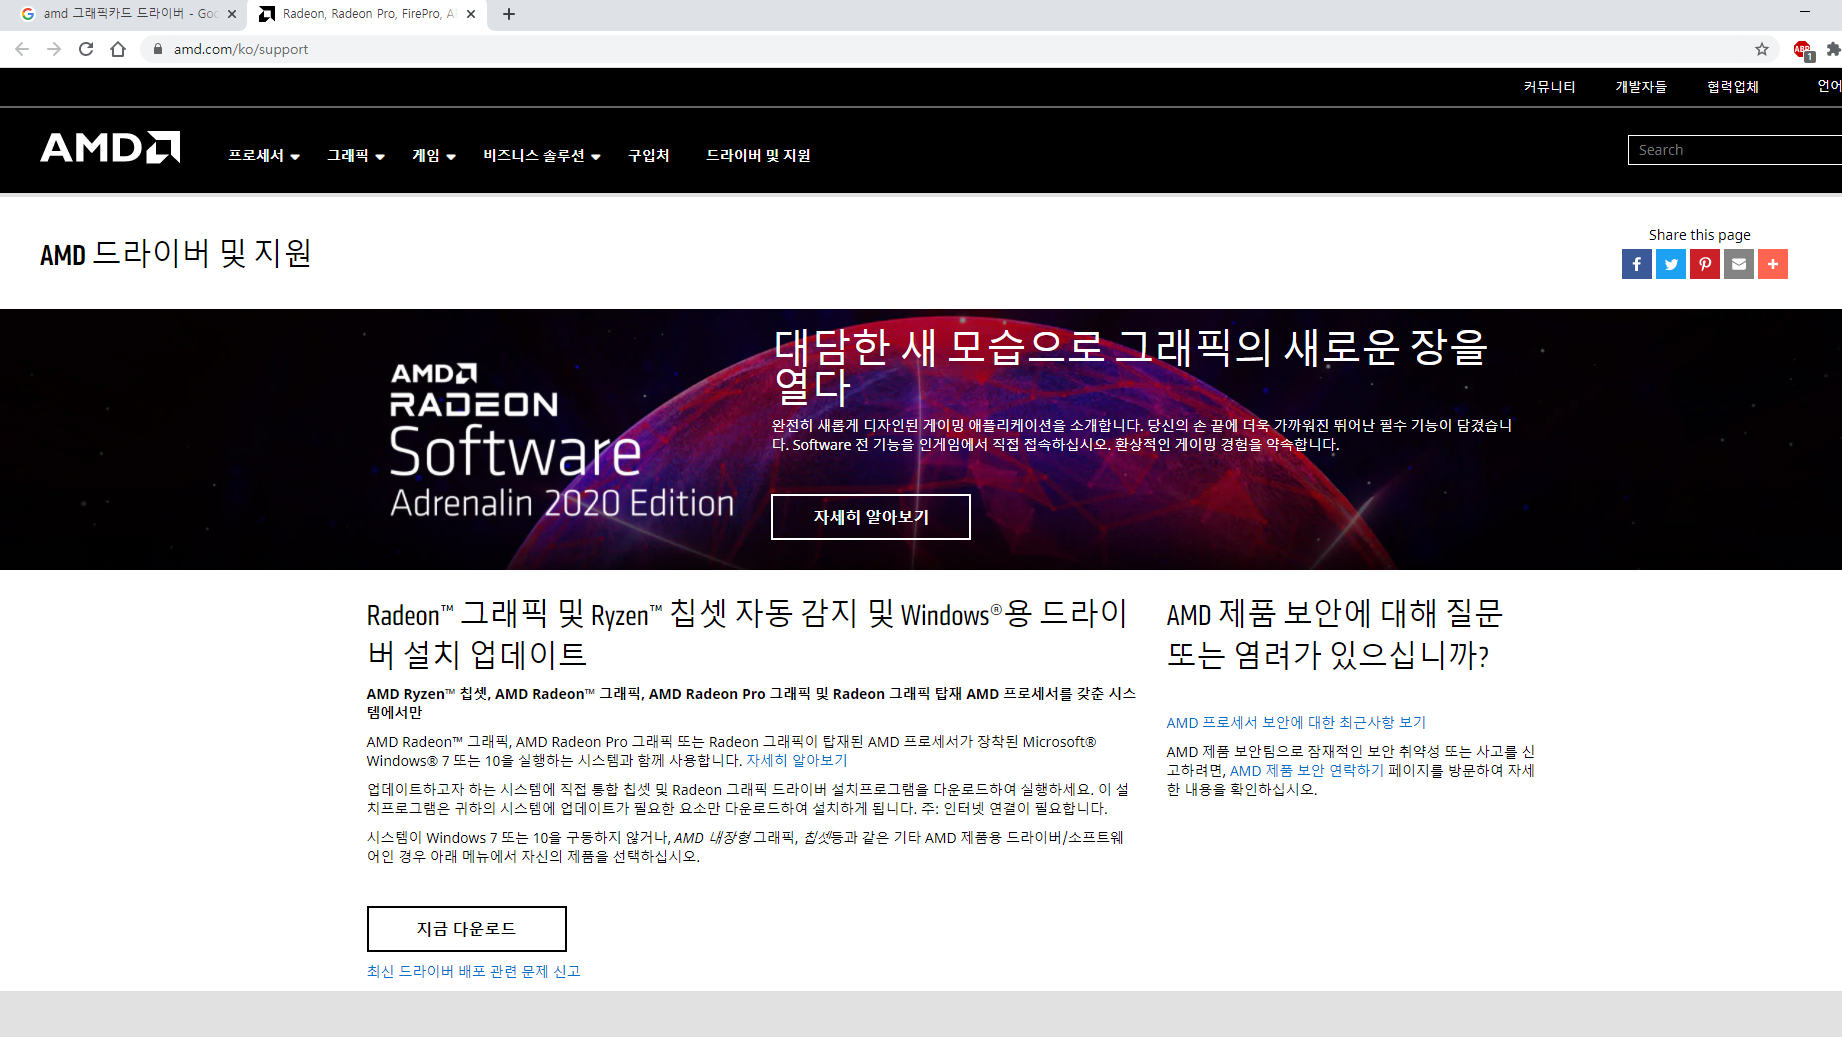Viewport: 1842px width, 1037px height.
Task: Open AMD 프로세서 보안에 대한 최근사항 보기 link
Action: (1296, 722)
